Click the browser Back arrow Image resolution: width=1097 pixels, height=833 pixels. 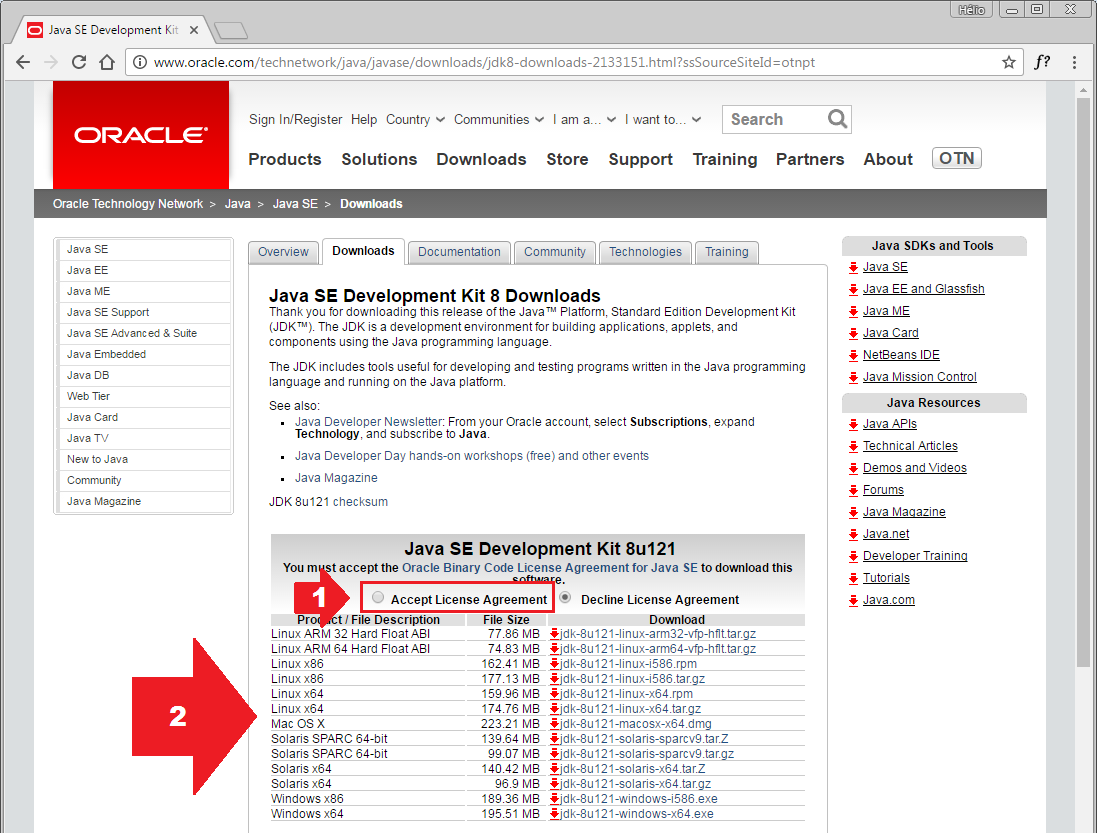23,62
